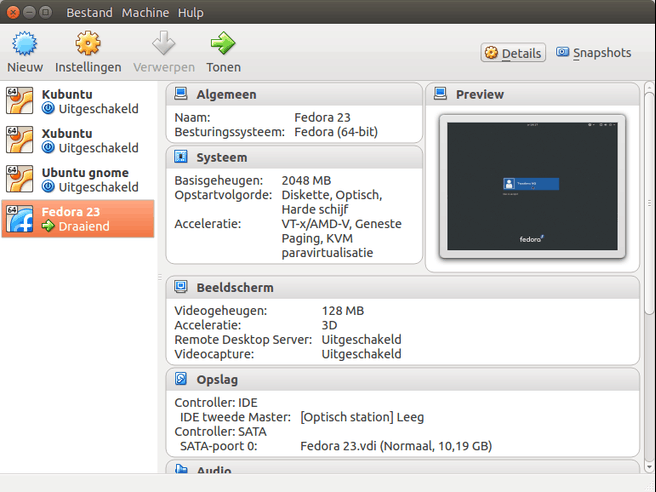656x492 pixels.
Task: Close the VirtualBox window
Action: point(13,13)
